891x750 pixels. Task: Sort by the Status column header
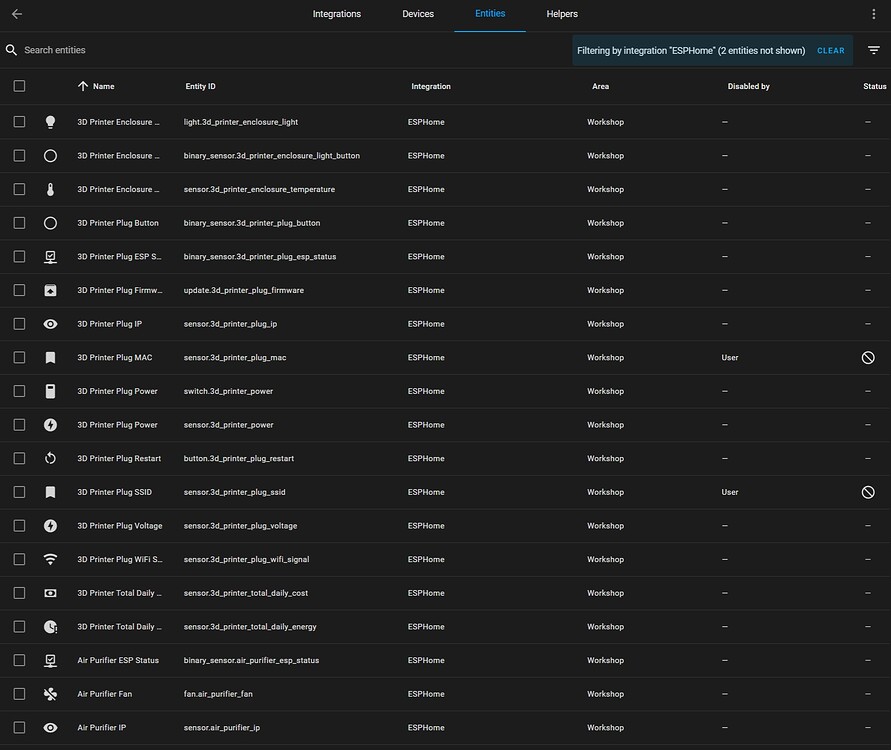[x=875, y=86]
